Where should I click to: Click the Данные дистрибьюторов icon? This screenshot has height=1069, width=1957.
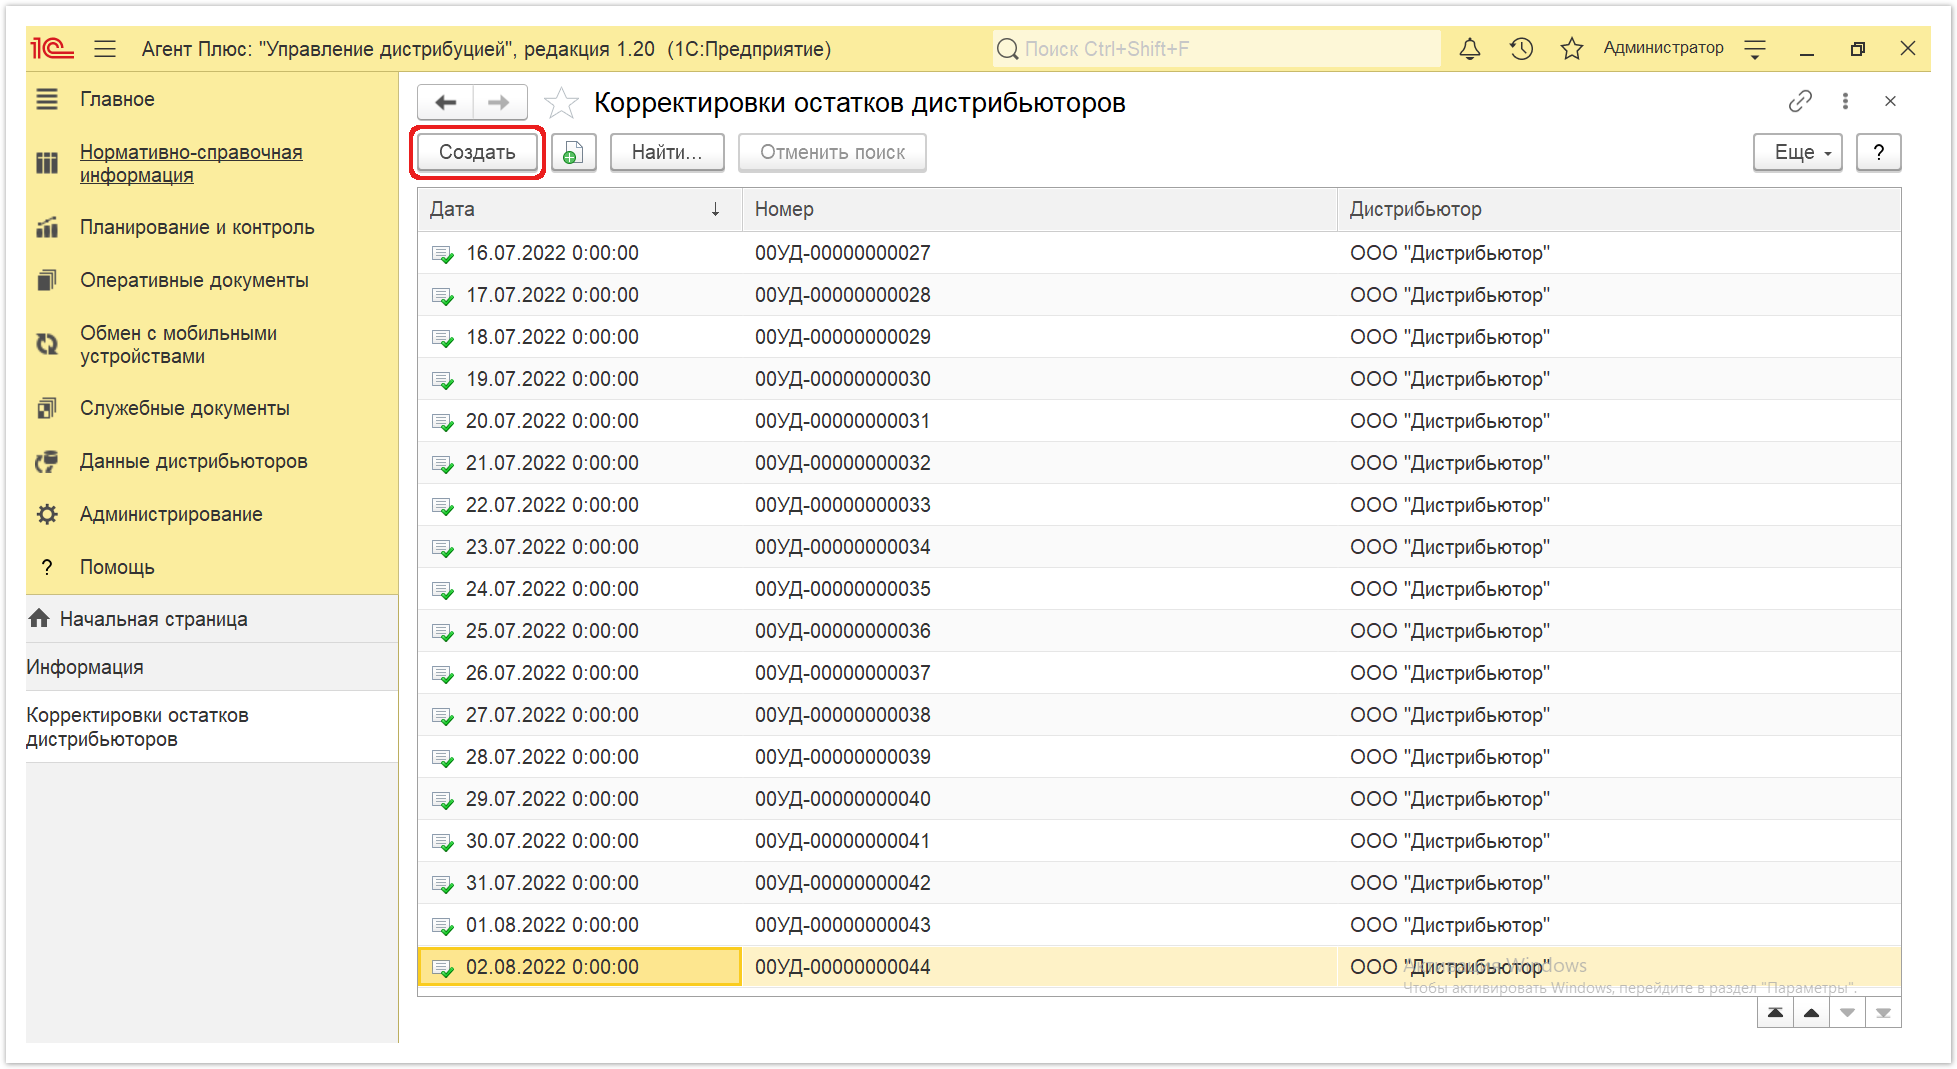coord(47,461)
